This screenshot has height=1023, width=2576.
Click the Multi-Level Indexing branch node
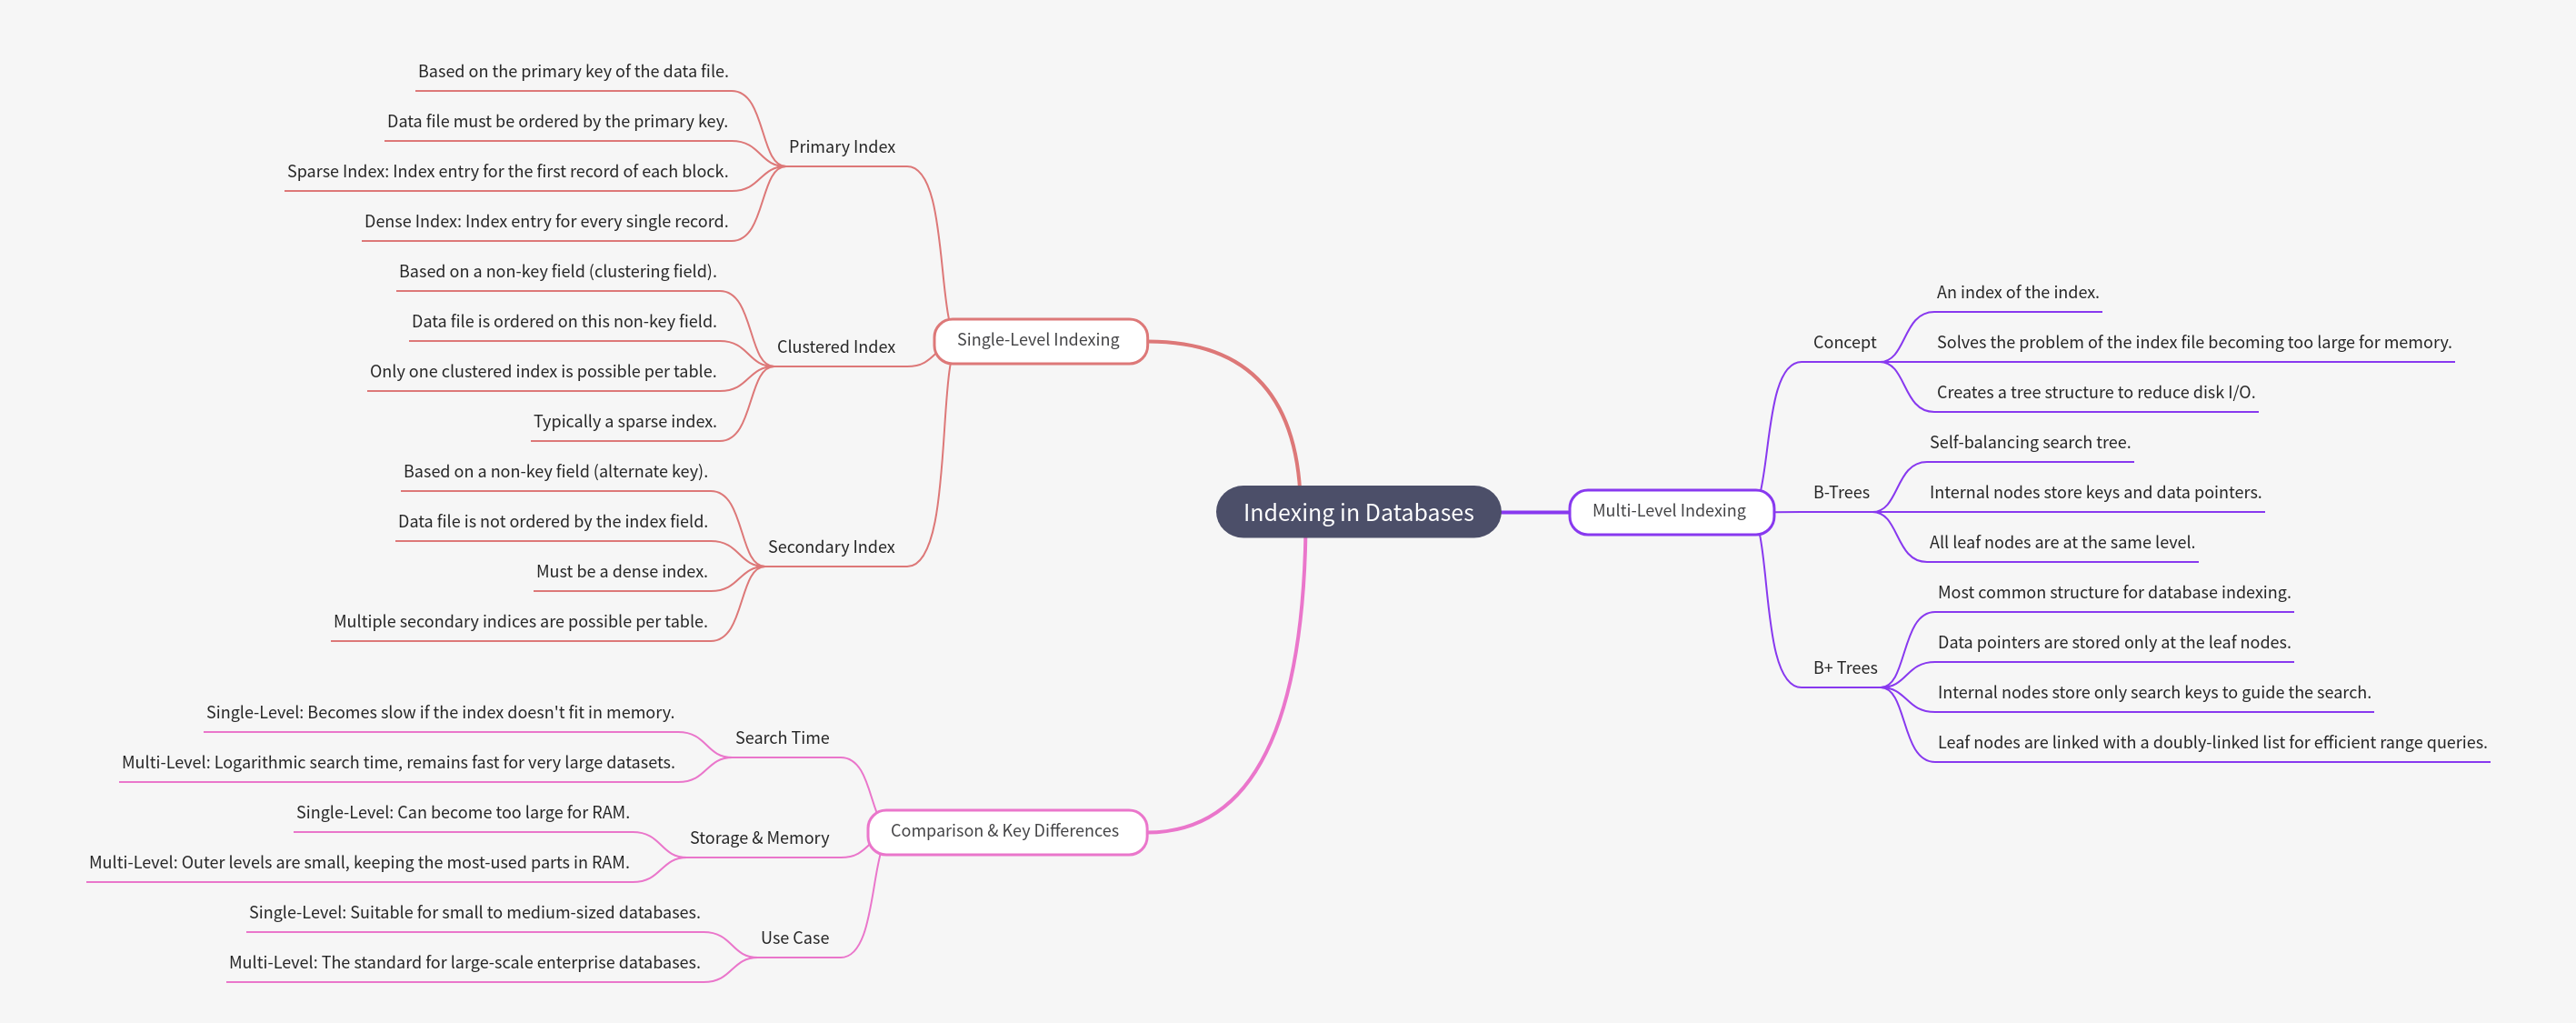(1668, 511)
